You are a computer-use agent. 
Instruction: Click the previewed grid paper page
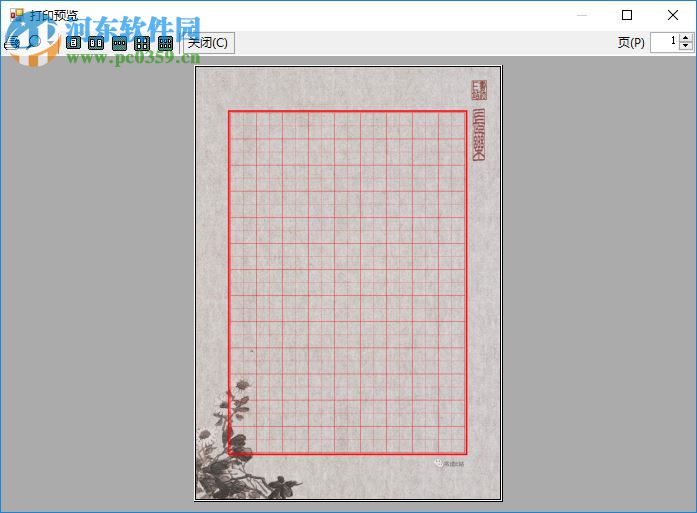click(348, 283)
